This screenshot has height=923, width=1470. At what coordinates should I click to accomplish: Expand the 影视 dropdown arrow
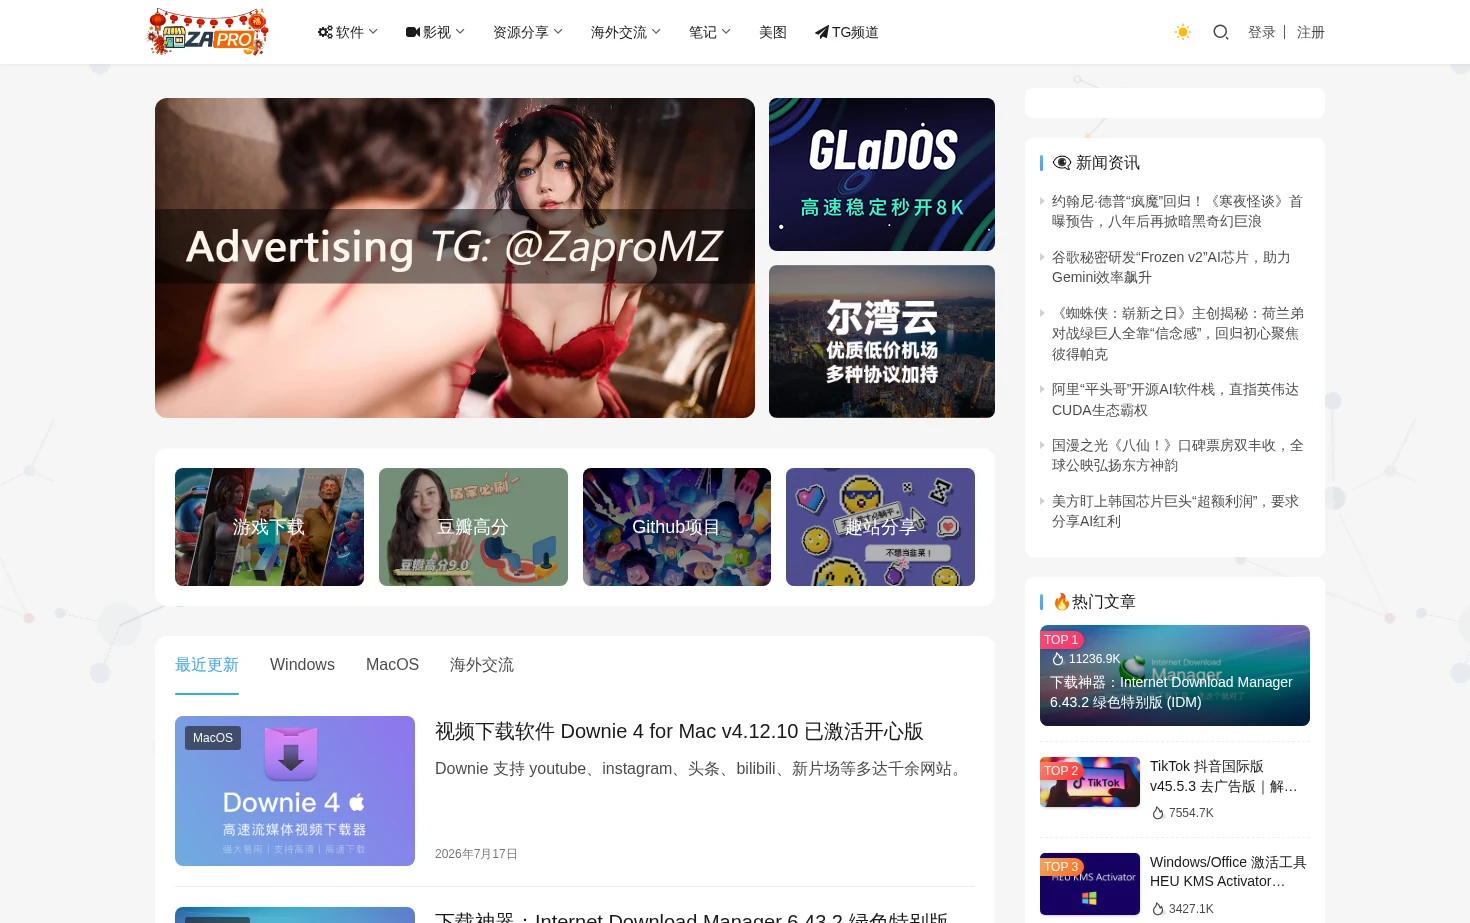click(460, 31)
